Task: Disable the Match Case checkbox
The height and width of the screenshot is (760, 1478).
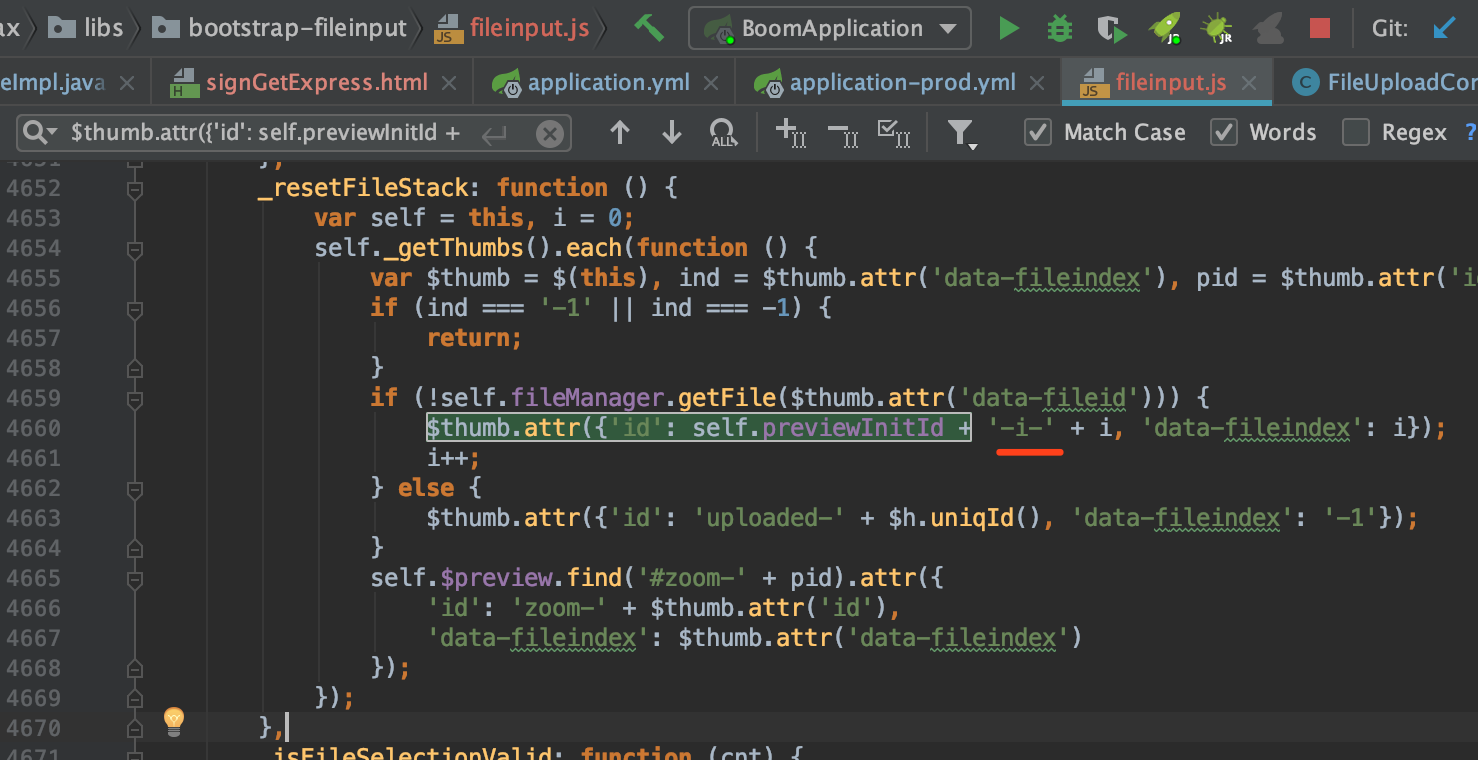Action: coord(1041,131)
